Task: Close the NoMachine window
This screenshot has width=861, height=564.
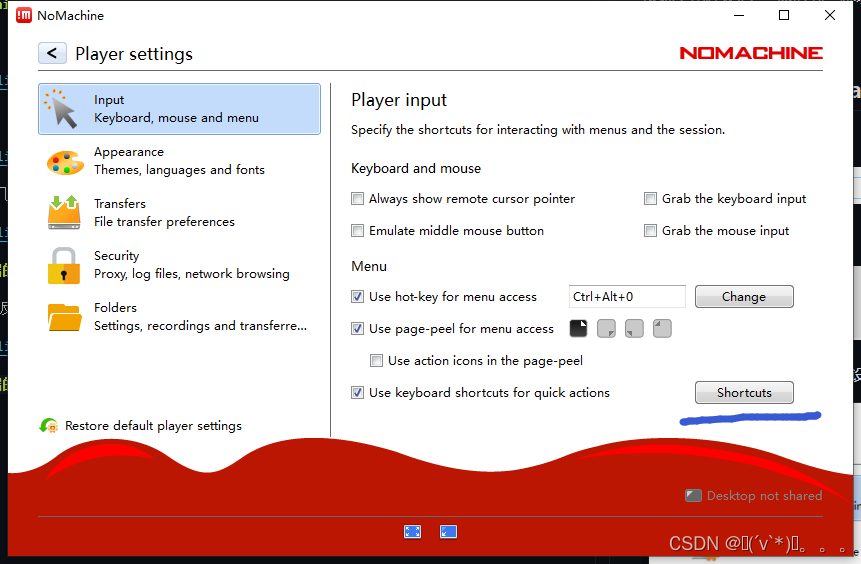Action: (830, 15)
